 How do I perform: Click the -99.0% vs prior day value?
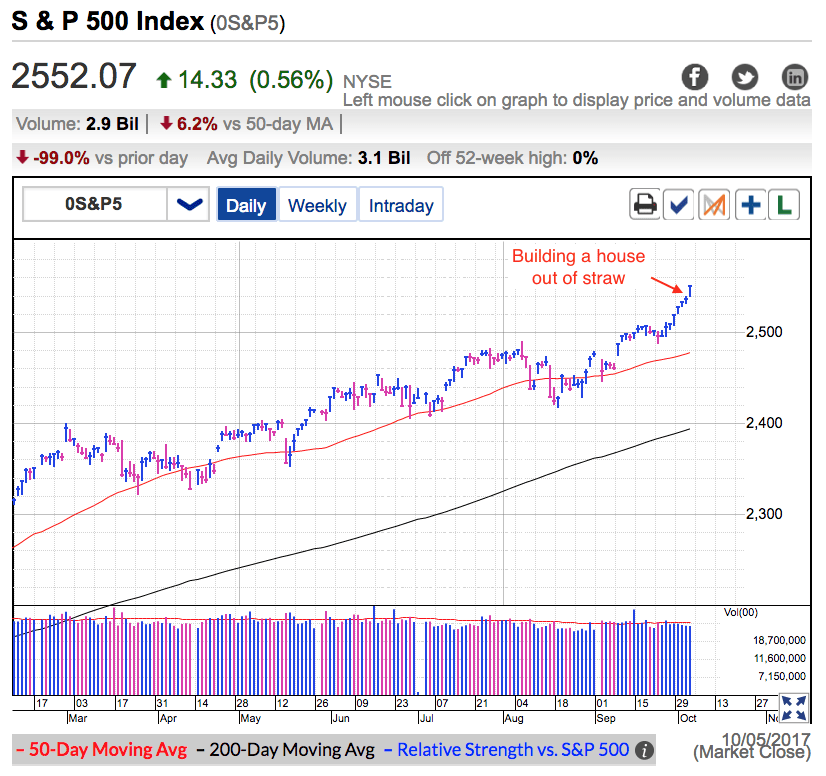tap(102, 158)
